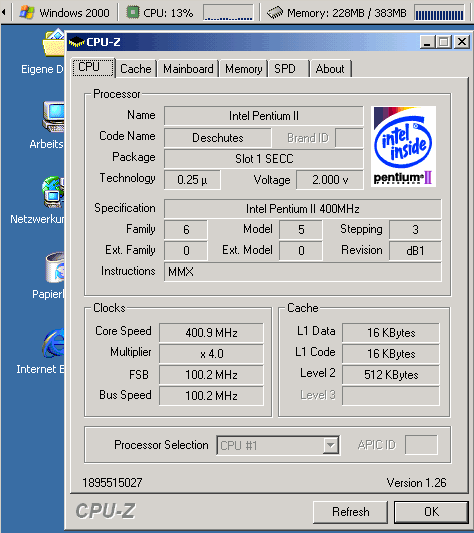Click the Technology value 0.25 µ
This screenshot has height=533, width=474.
coord(192,180)
